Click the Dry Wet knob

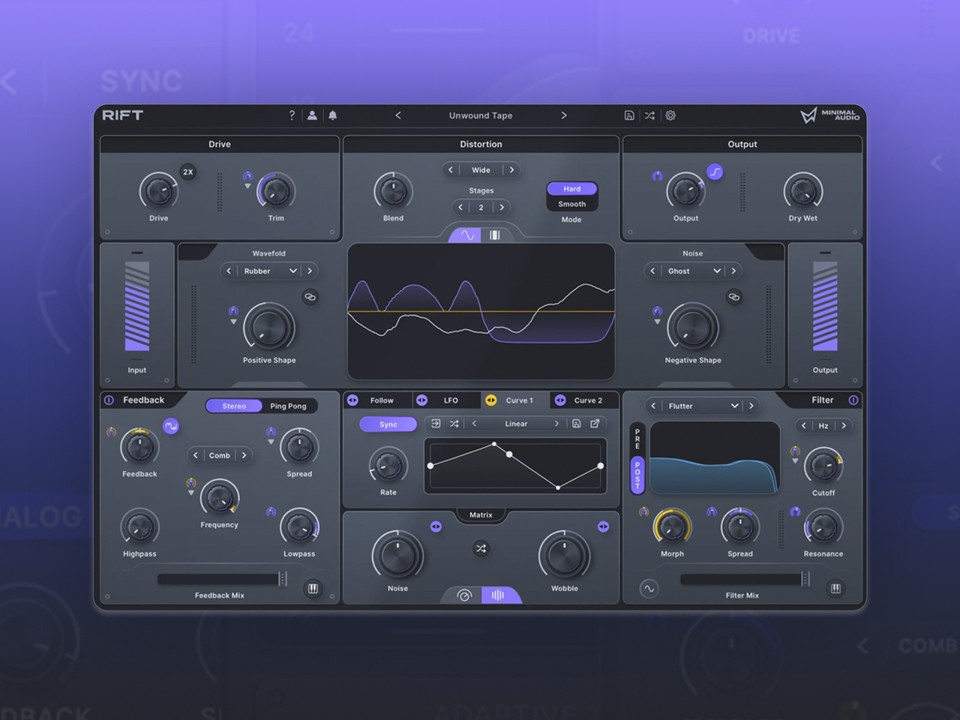803,191
